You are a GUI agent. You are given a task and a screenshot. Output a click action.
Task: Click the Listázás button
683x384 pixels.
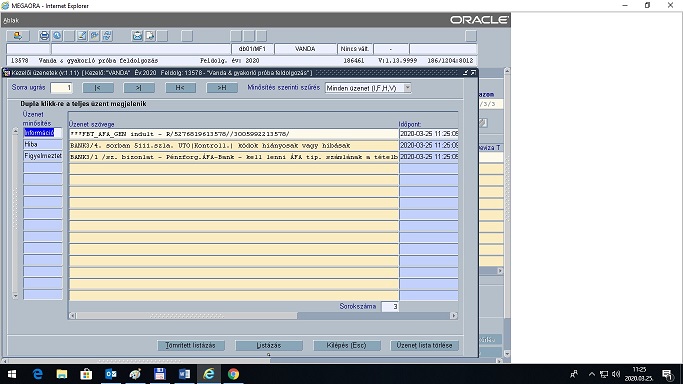click(269, 345)
